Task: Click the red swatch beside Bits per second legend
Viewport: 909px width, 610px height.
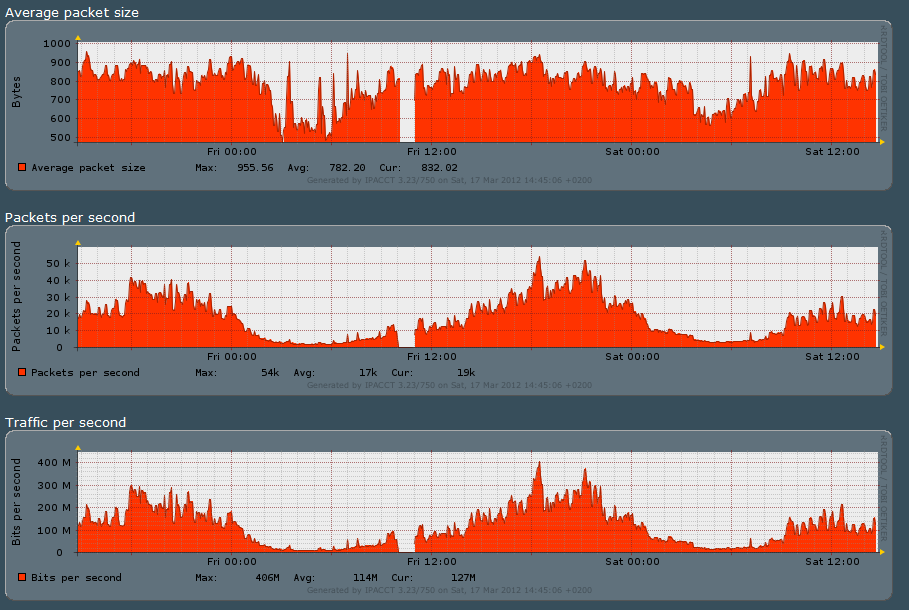Action: [22, 578]
